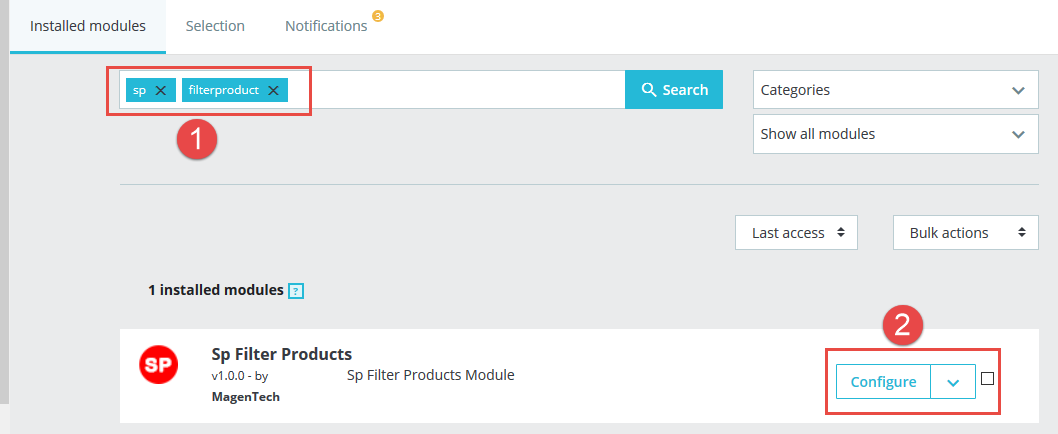Viewport: 1058px width, 434px height.
Task: Click the Sp Filter Products red logo
Action: click(x=159, y=365)
